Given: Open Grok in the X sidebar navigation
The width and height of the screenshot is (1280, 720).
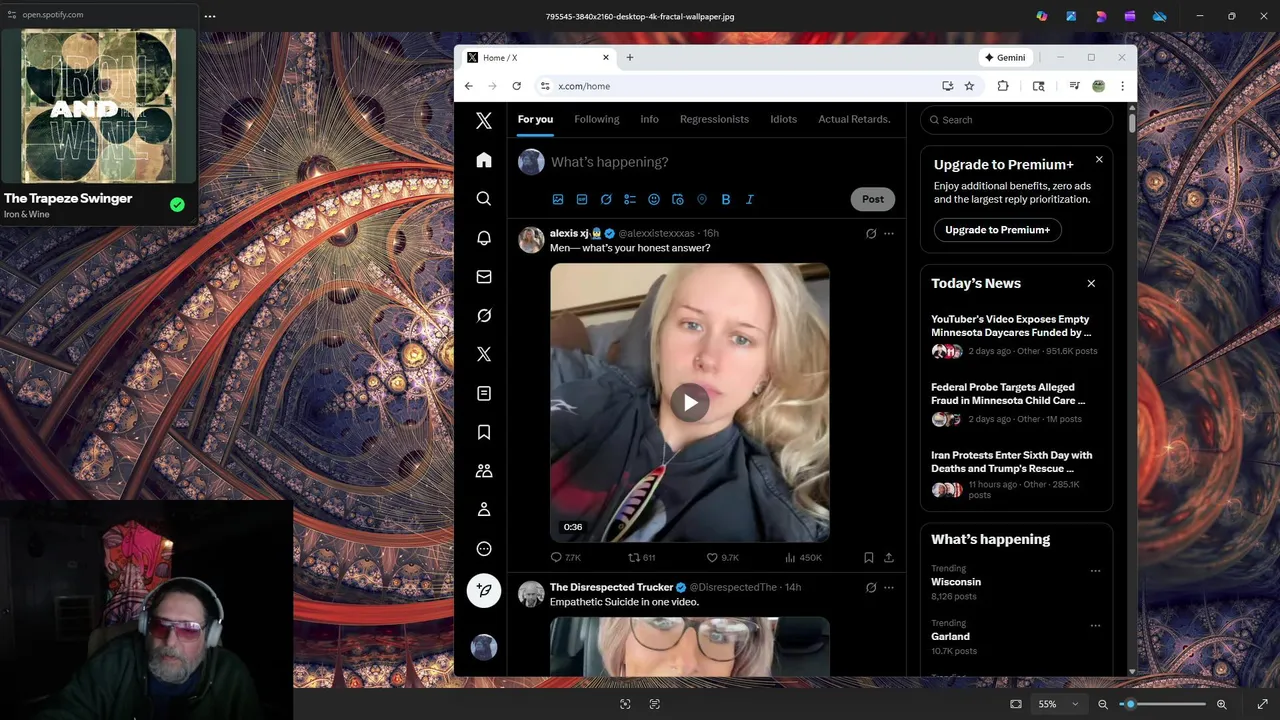Looking at the screenshot, I should 484,316.
